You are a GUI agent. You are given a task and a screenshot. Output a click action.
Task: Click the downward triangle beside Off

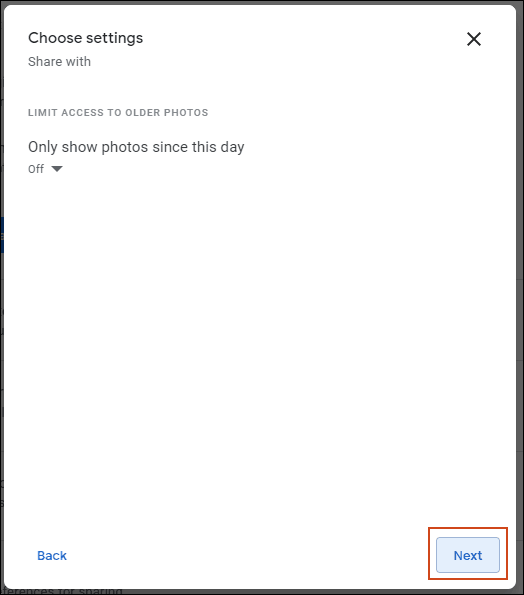click(57, 169)
